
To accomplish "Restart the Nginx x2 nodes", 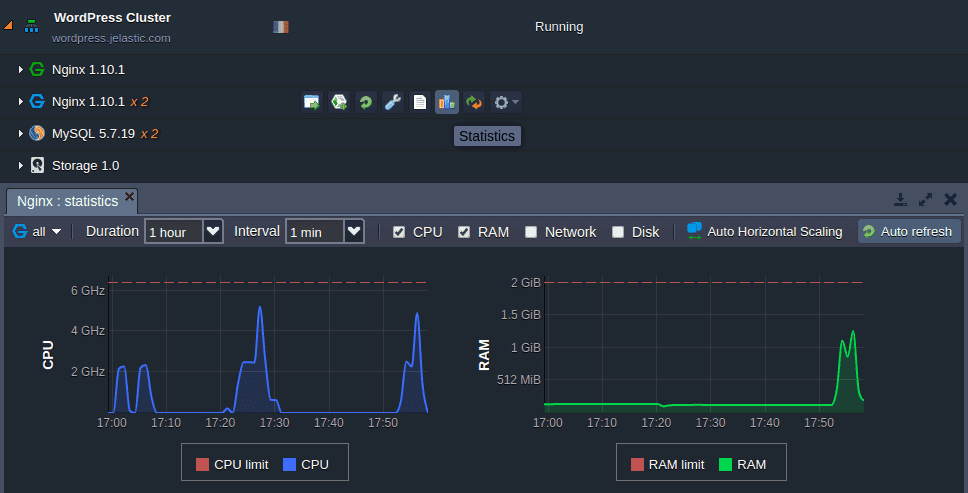I will (x=365, y=102).
